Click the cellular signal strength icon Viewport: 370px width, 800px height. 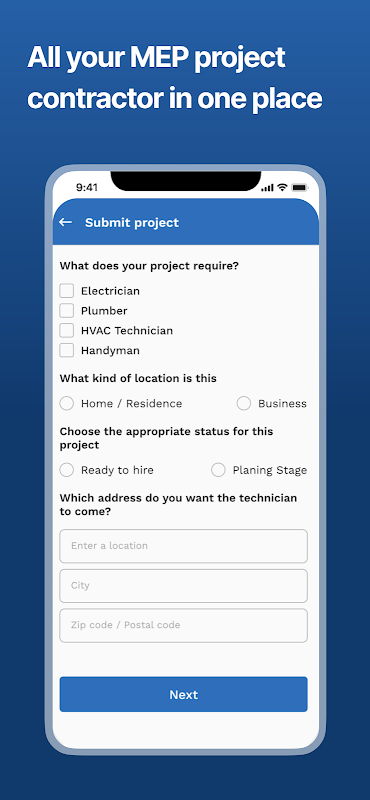click(x=267, y=188)
